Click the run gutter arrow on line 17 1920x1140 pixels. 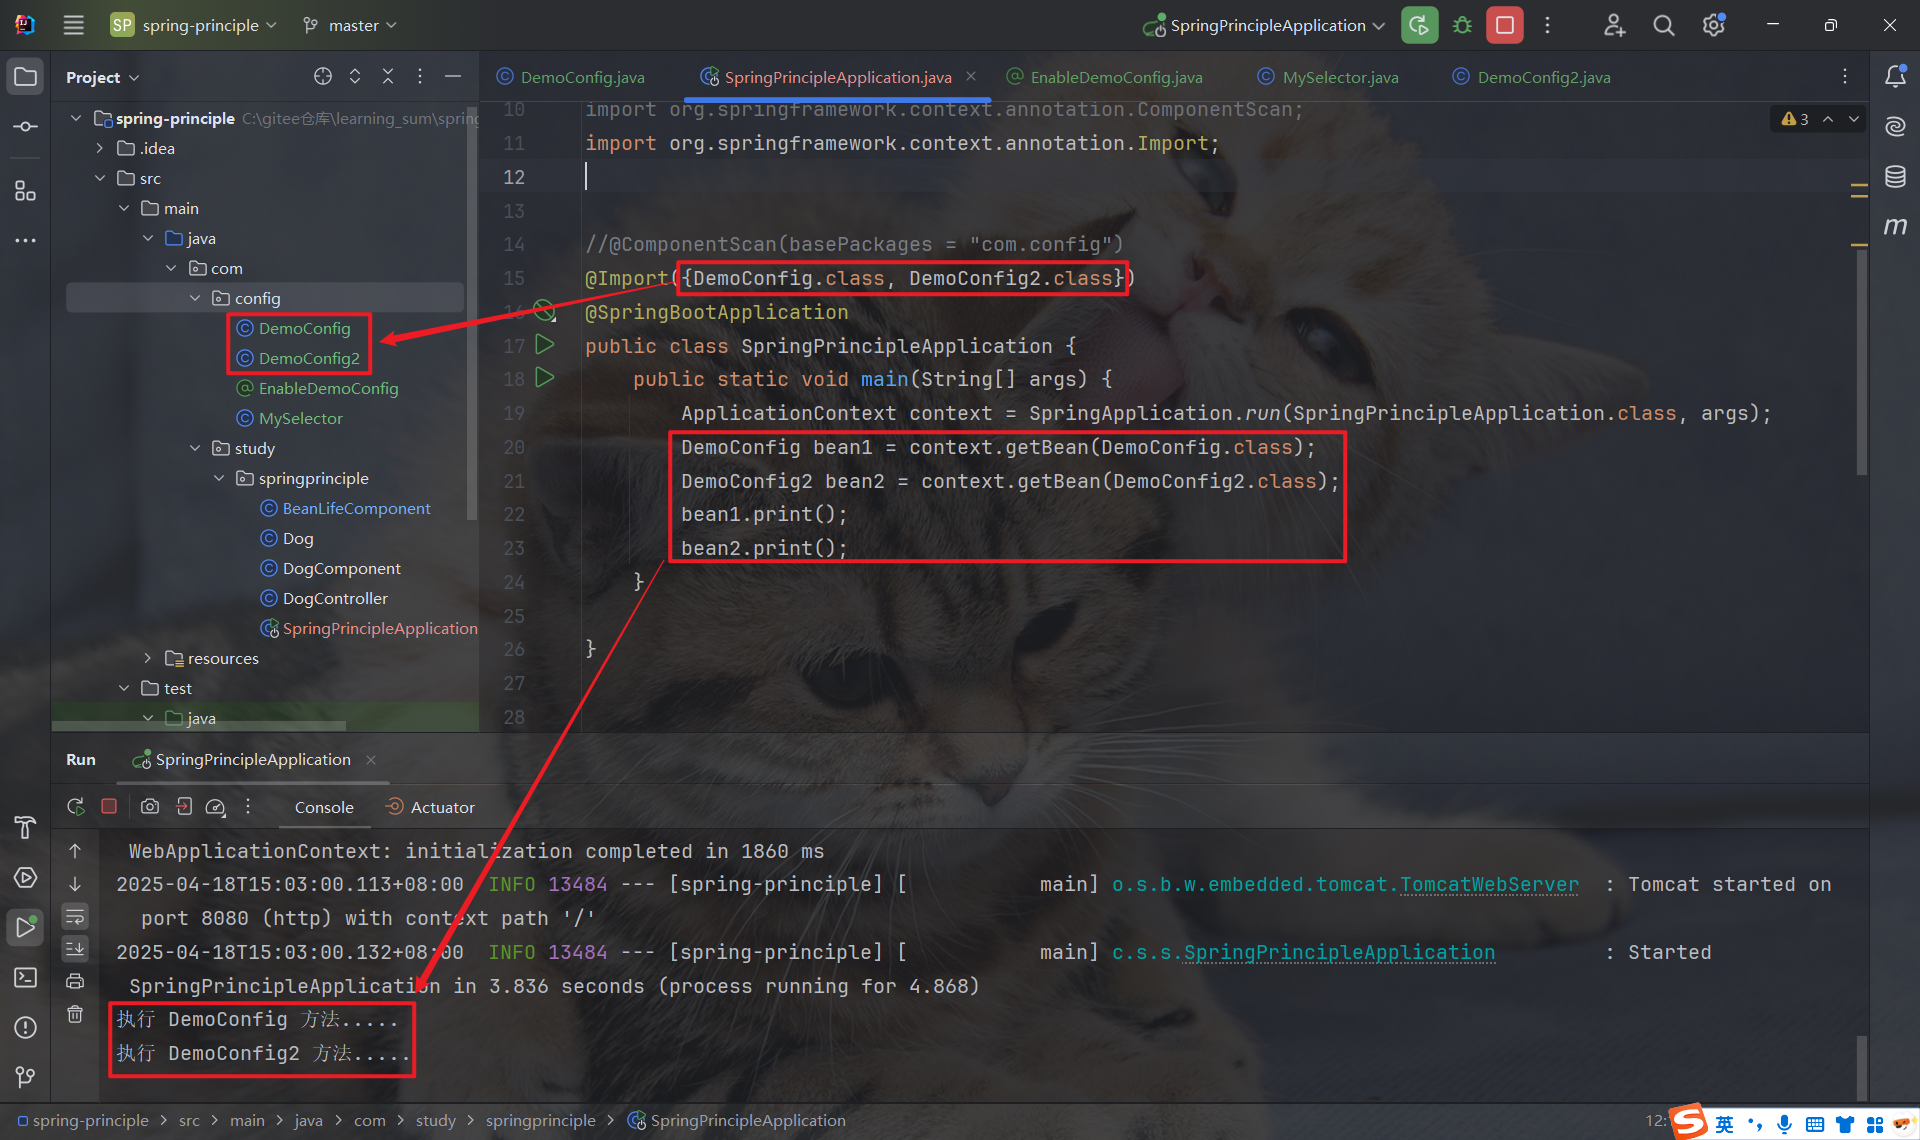click(x=544, y=345)
